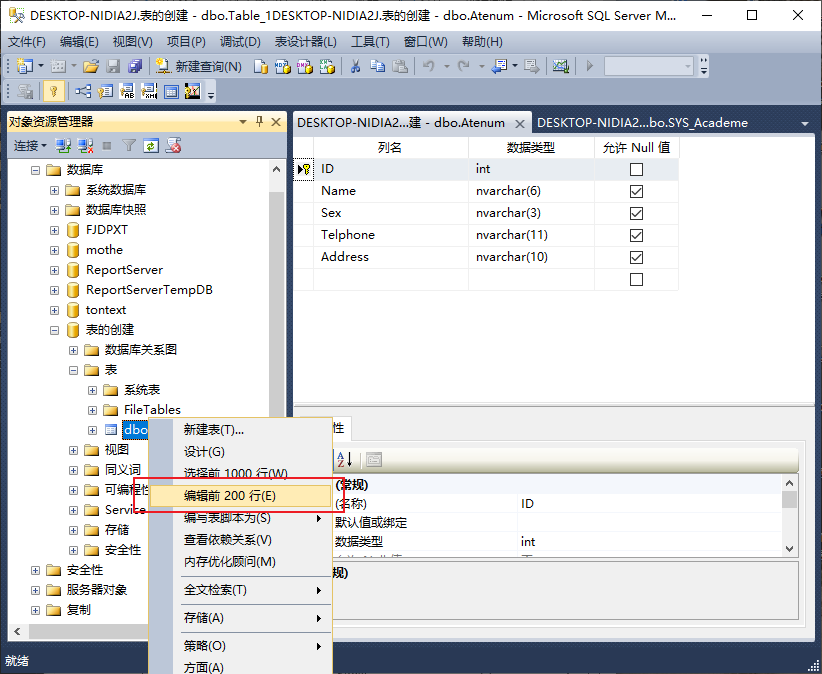The image size is (822, 674).
Task: Click the Manage Fulltext Index icon
Action: (127, 91)
